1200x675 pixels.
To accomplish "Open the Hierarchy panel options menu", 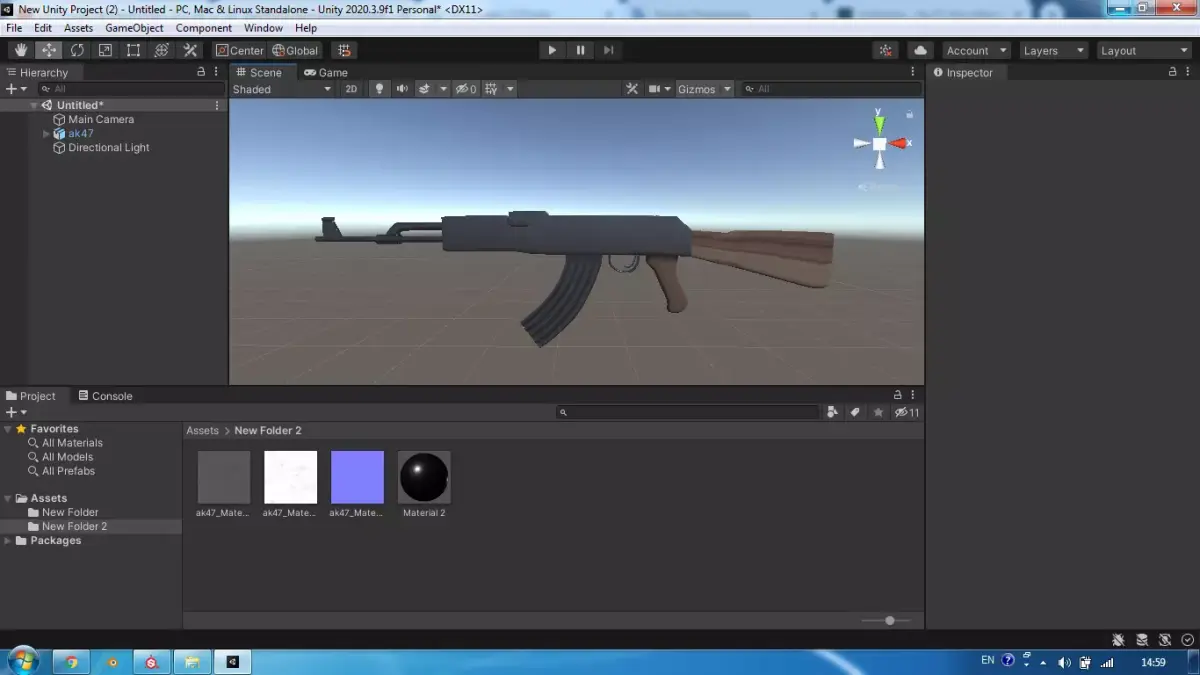I will coord(217,72).
